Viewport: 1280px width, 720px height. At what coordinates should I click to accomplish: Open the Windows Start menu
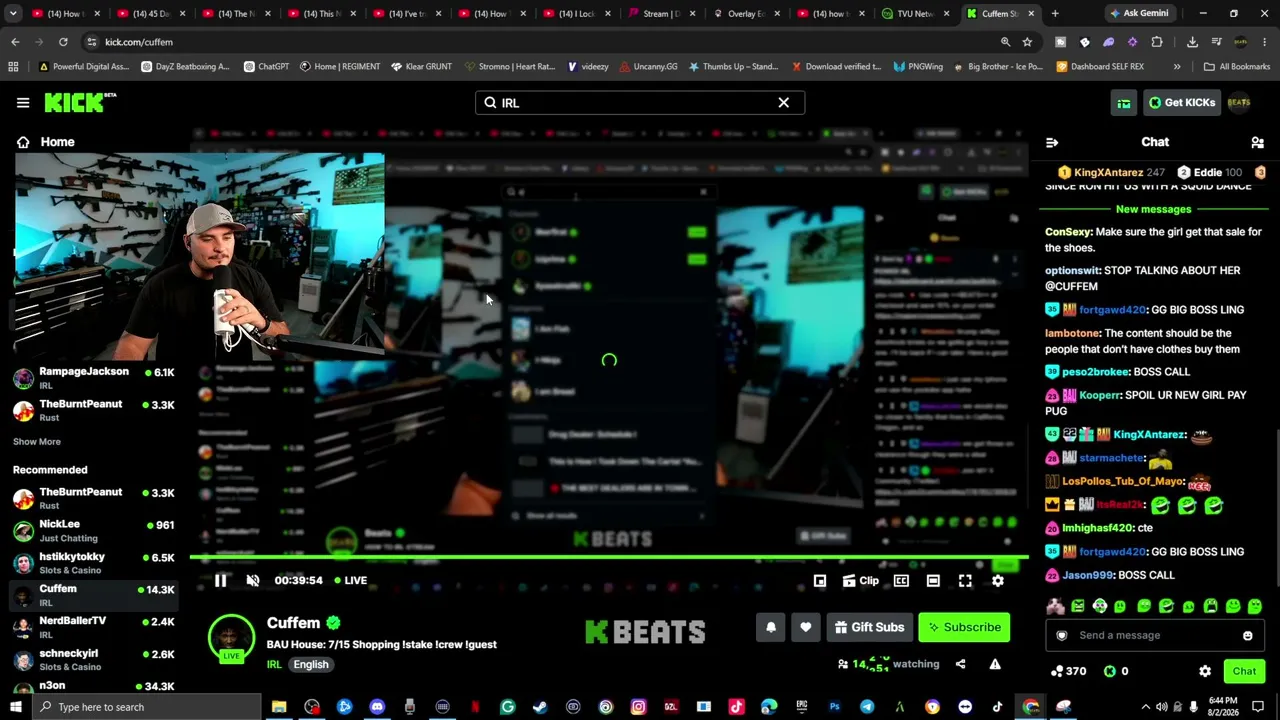pos(16,707)
